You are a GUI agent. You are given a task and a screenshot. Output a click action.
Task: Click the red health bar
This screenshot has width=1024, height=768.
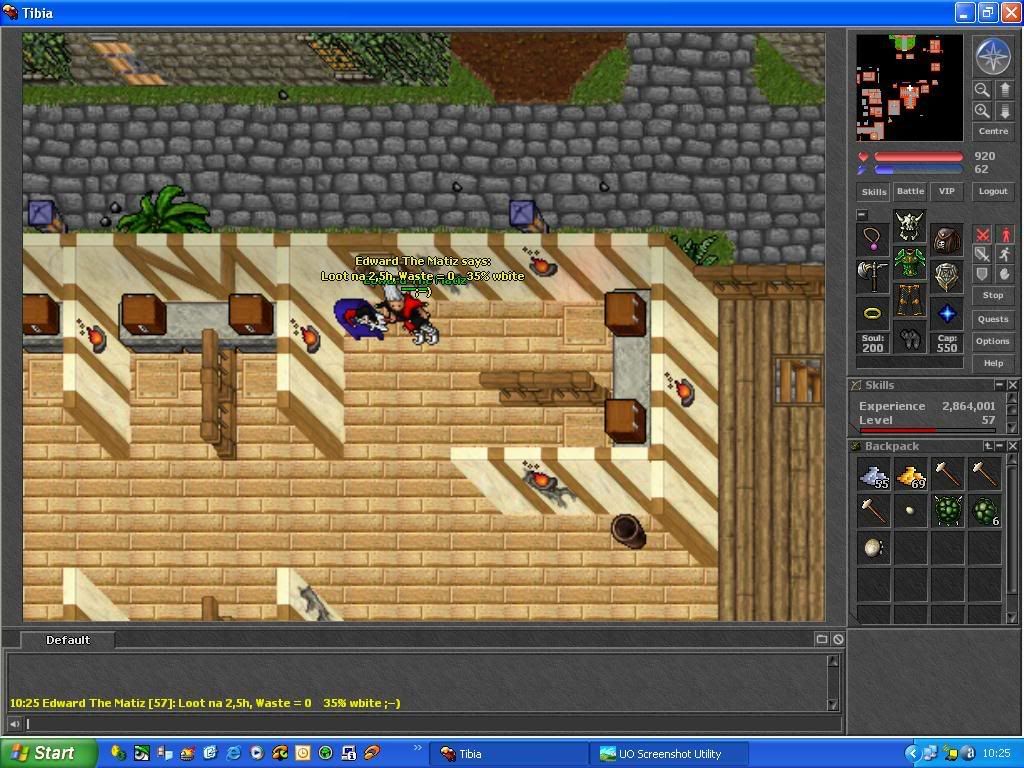tap(918, 157)
